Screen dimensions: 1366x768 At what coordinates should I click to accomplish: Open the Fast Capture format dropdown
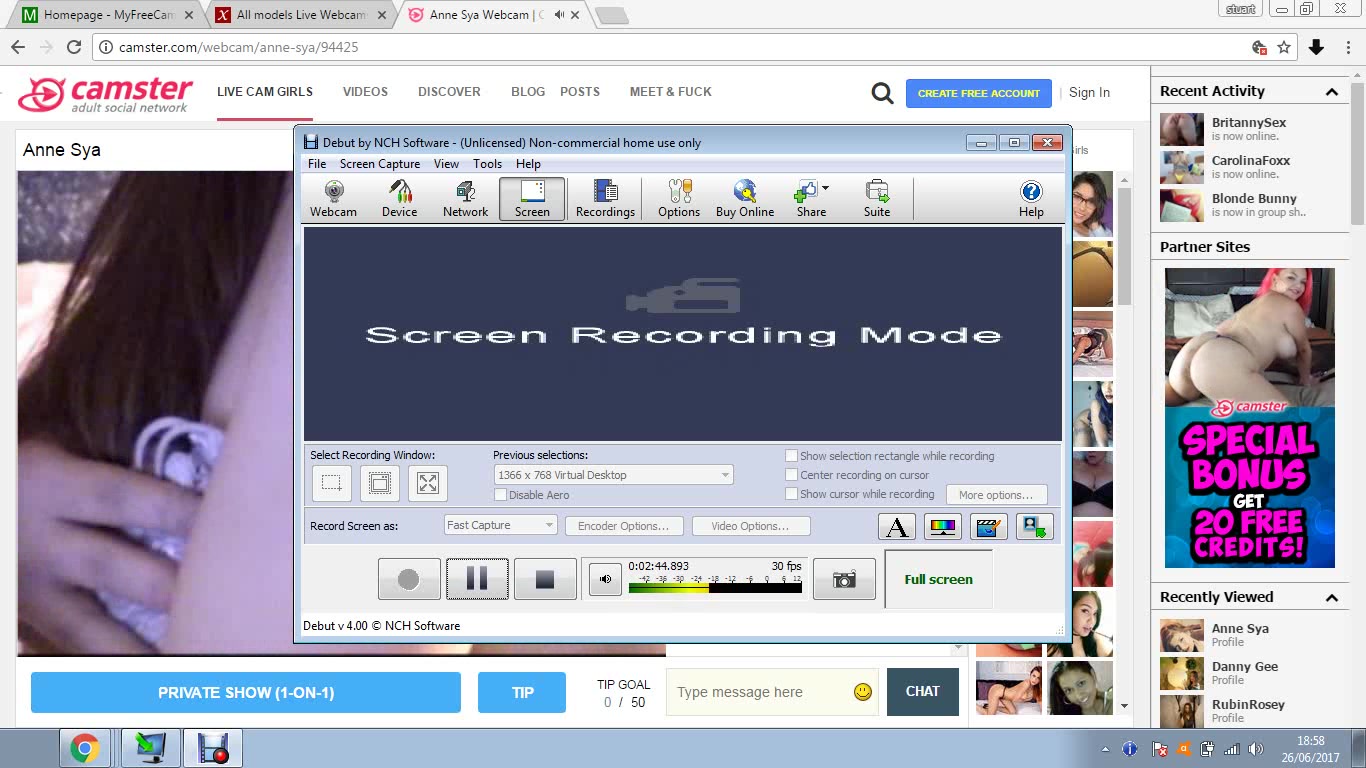pyautogui.click(x=500, y=525)
